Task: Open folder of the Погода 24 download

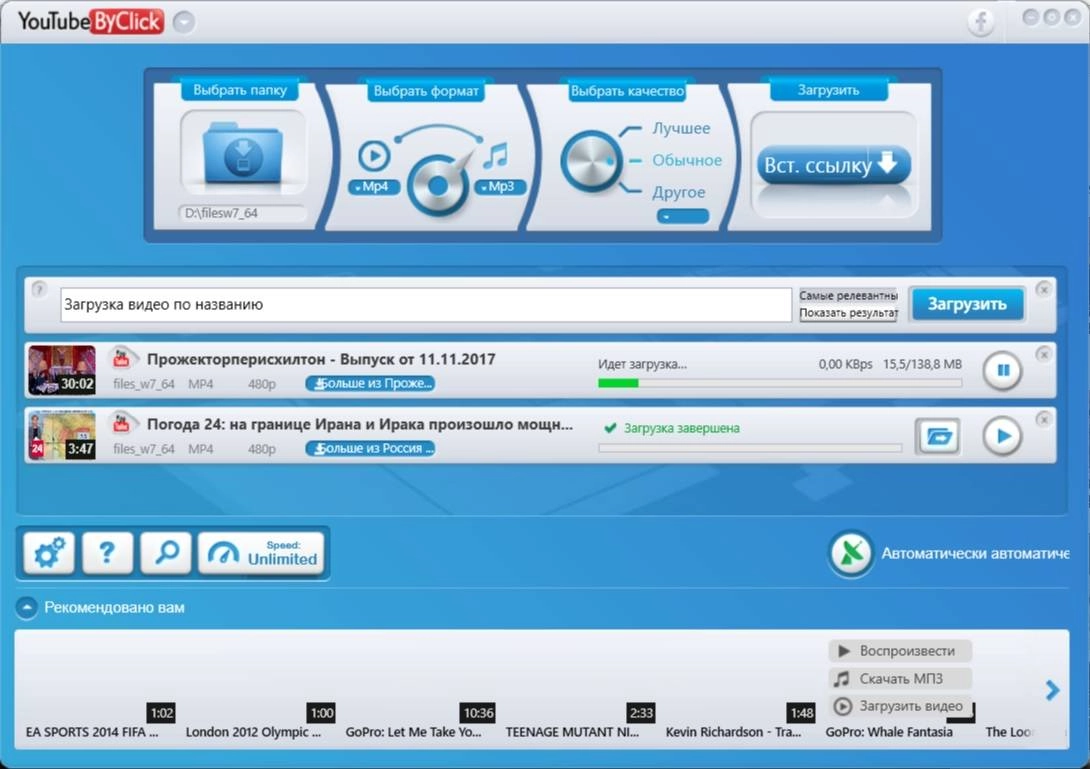Action: click(x=938, y=437)
